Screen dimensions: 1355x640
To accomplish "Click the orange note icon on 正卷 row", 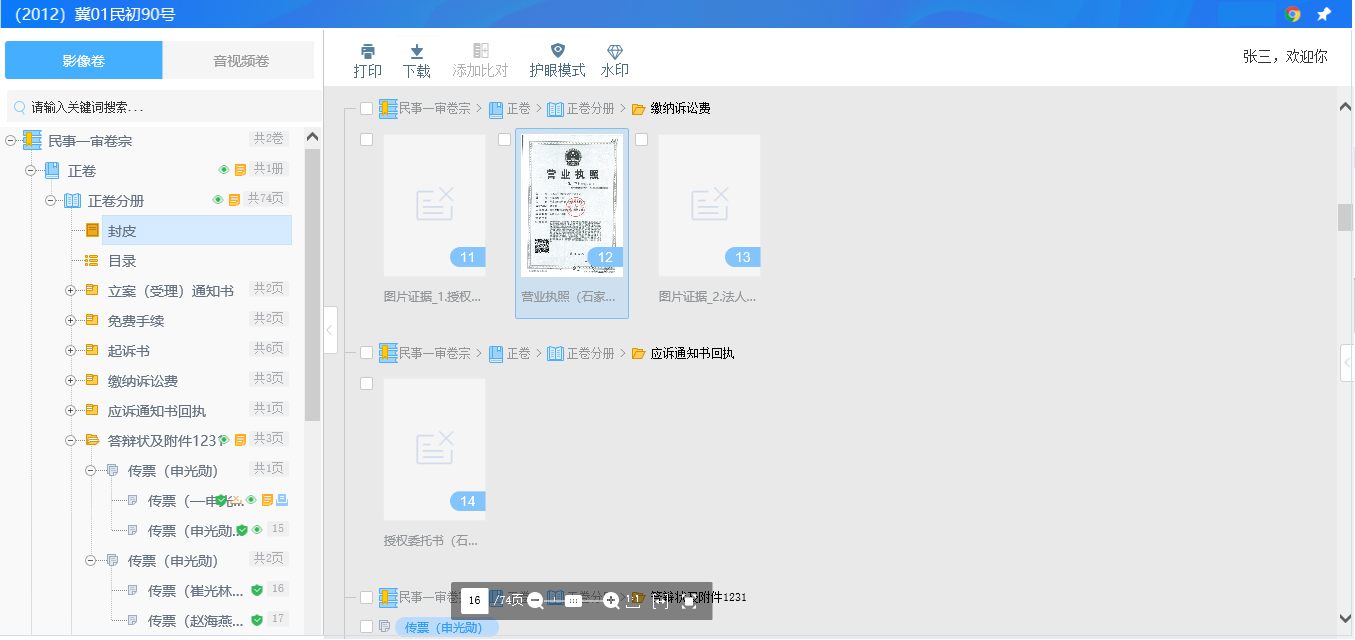I will point(241,170).
